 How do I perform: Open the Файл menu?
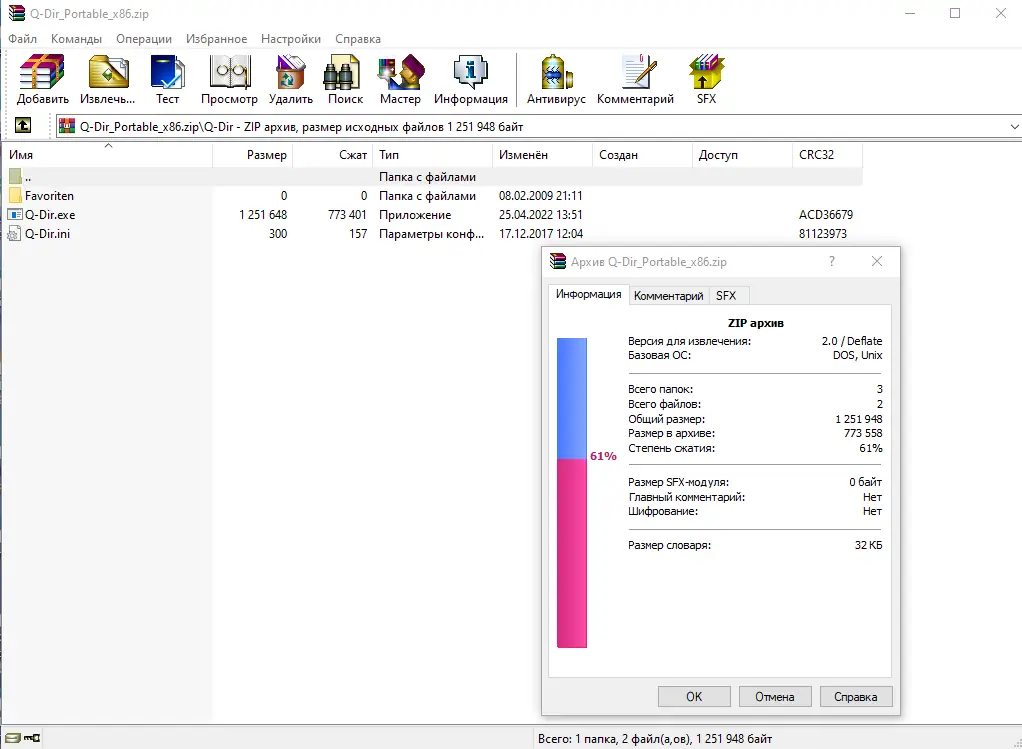point(23,39)
